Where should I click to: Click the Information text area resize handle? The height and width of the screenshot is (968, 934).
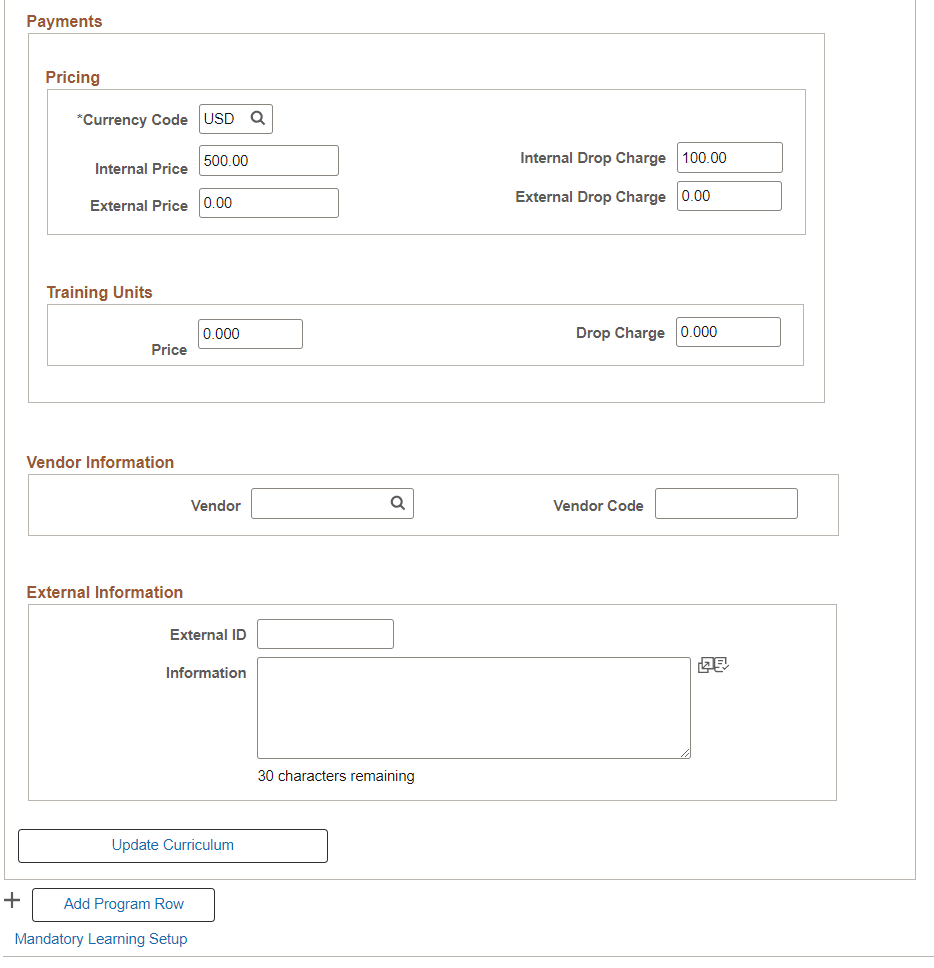(x=685, y=753)
